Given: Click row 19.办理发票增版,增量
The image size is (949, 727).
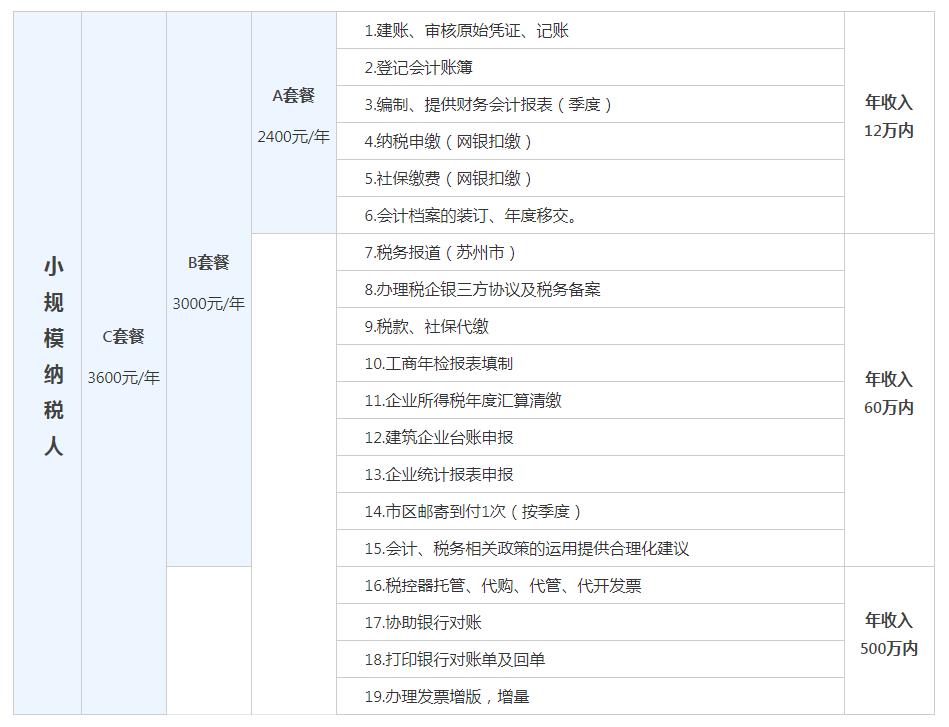Looking at the screenshot, I should click(590, 696).
